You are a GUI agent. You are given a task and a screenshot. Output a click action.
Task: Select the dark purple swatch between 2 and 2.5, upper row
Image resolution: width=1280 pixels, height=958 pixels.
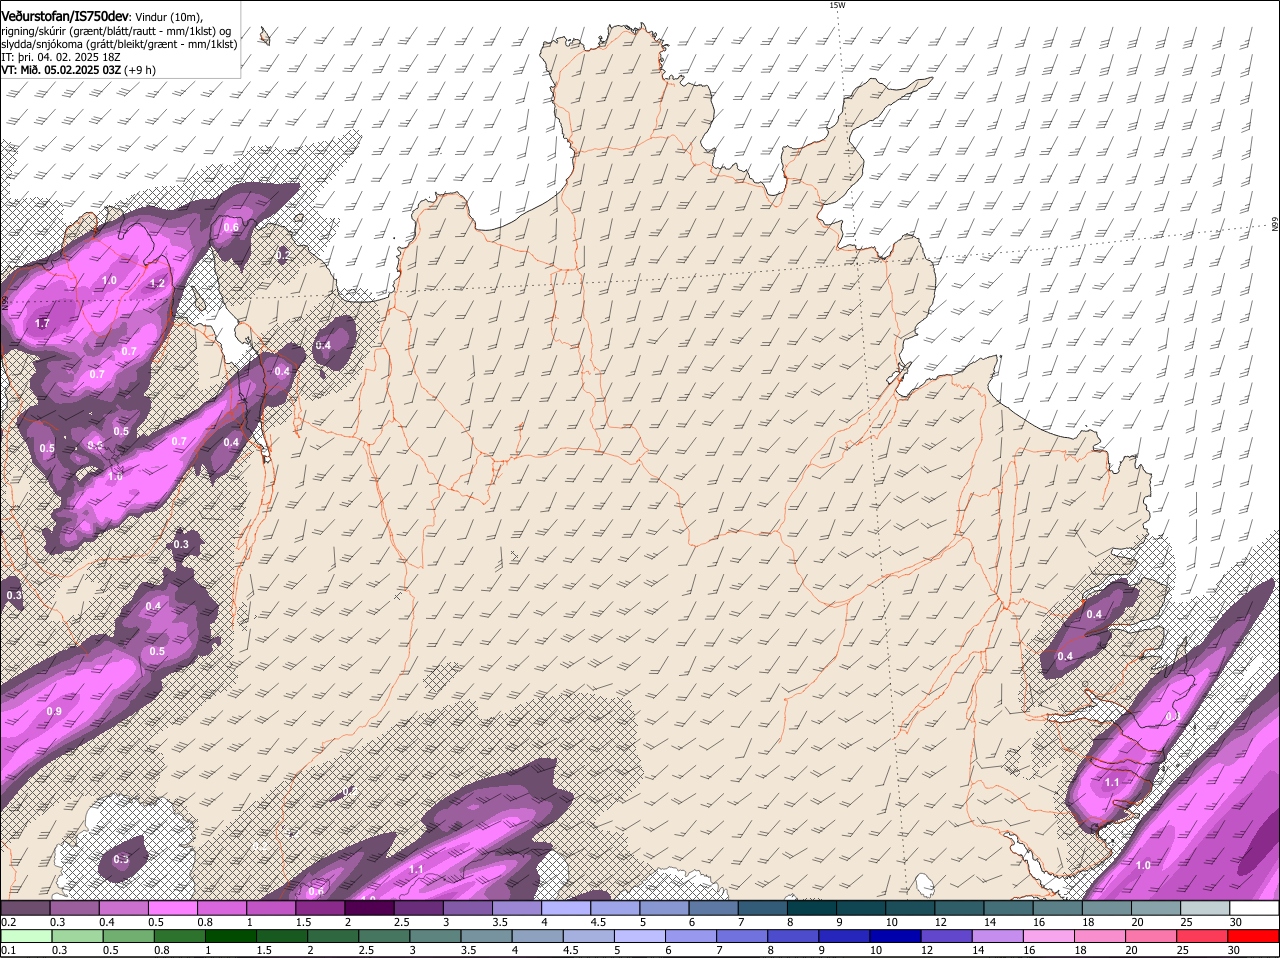369,908
